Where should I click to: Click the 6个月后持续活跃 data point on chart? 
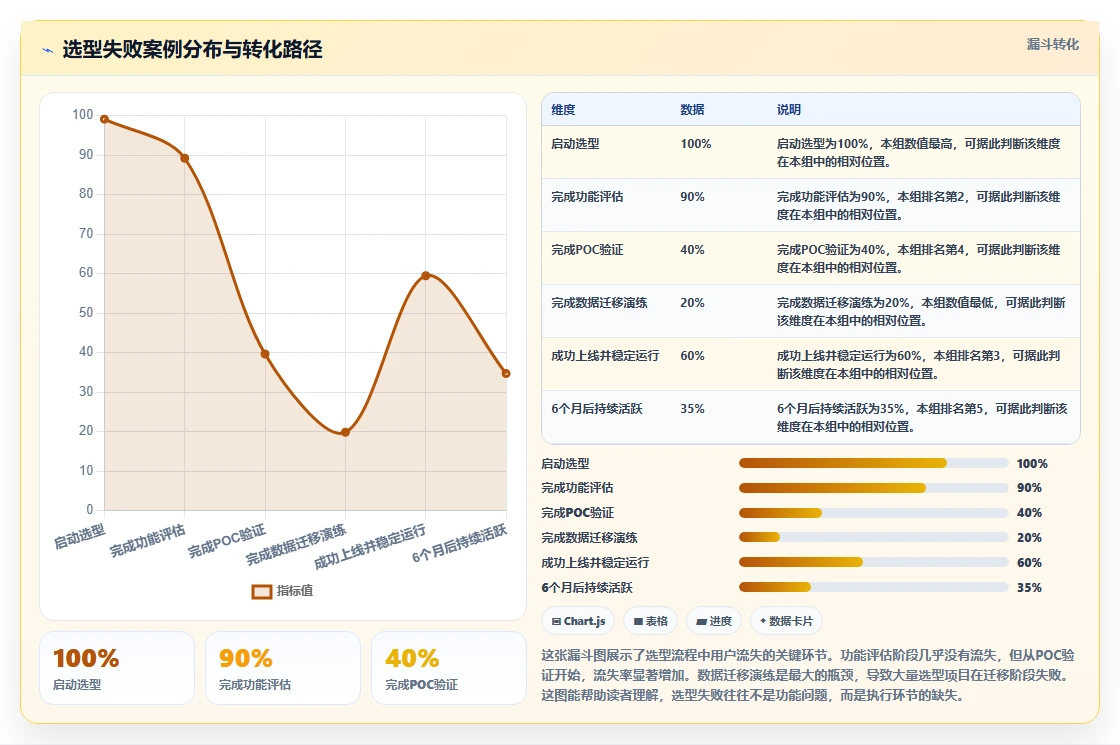point(506,374)
